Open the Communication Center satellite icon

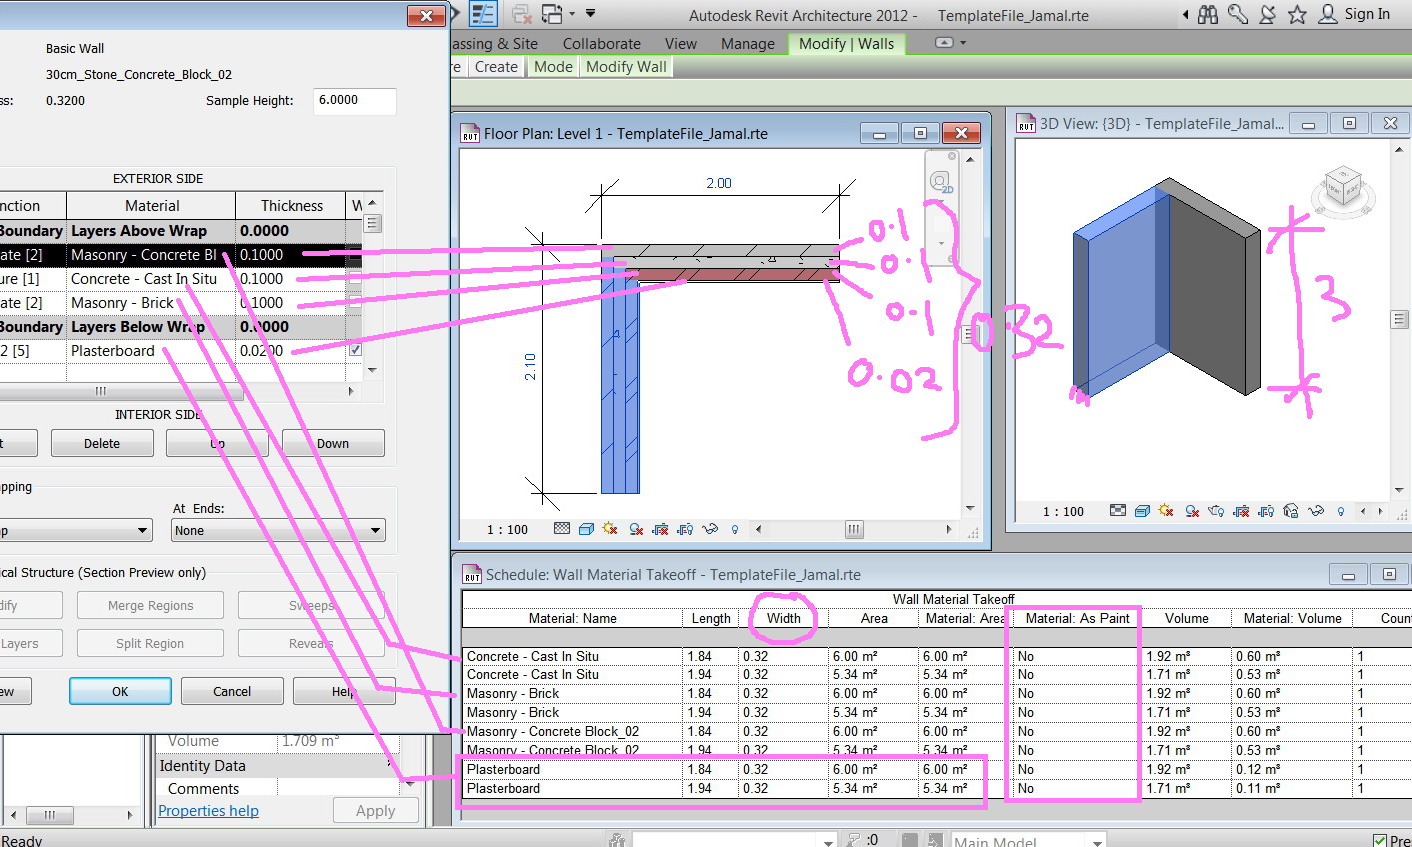point(1267,14)
